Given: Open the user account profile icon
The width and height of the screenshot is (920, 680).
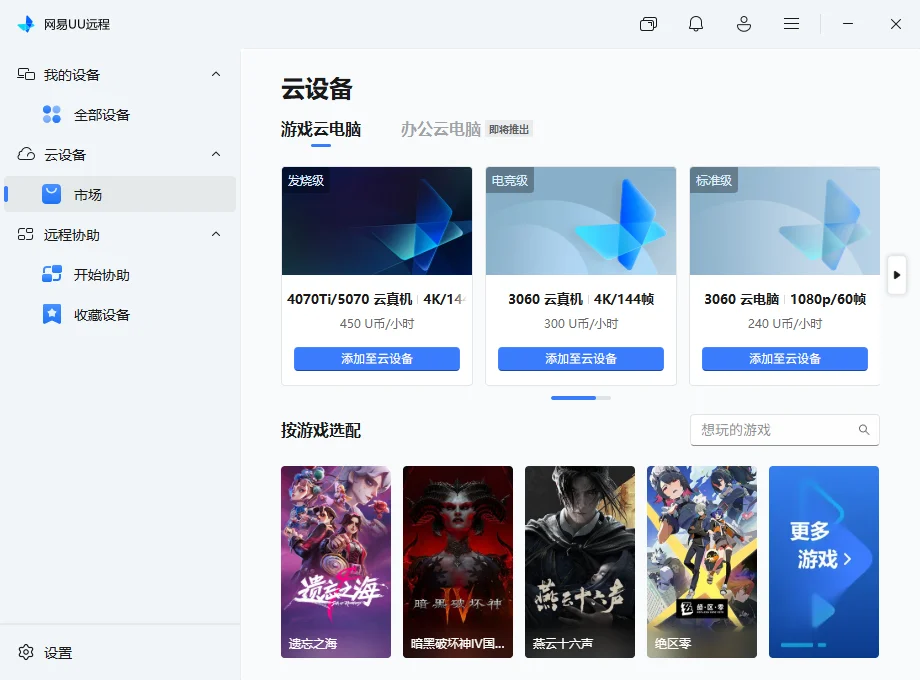Looking at the screenshot, I should point(744,24).
